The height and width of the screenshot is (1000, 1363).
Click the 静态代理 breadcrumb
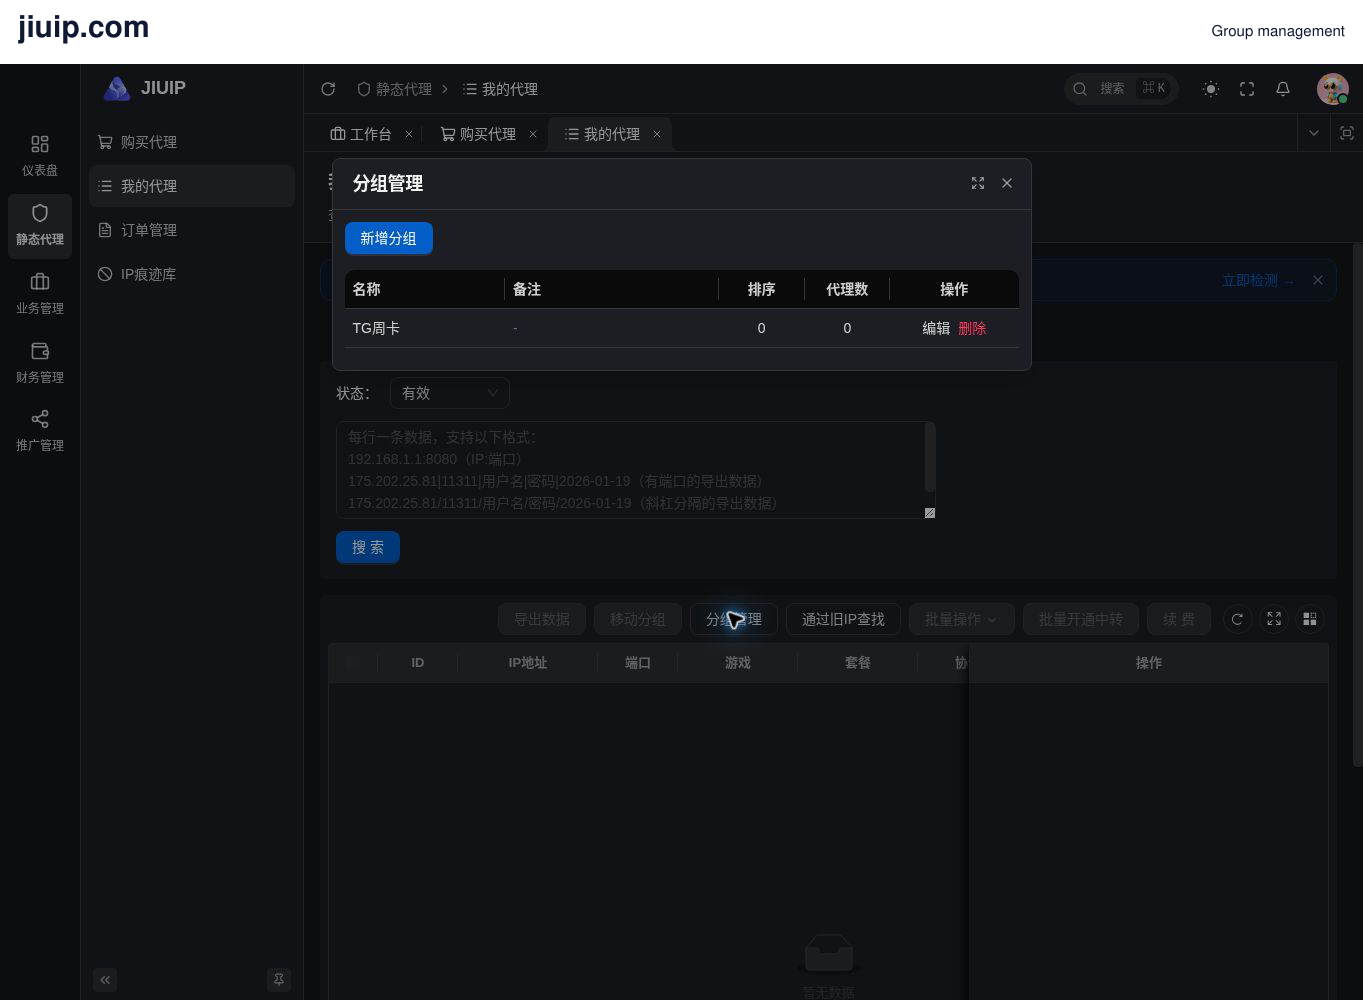click(395, 89)
